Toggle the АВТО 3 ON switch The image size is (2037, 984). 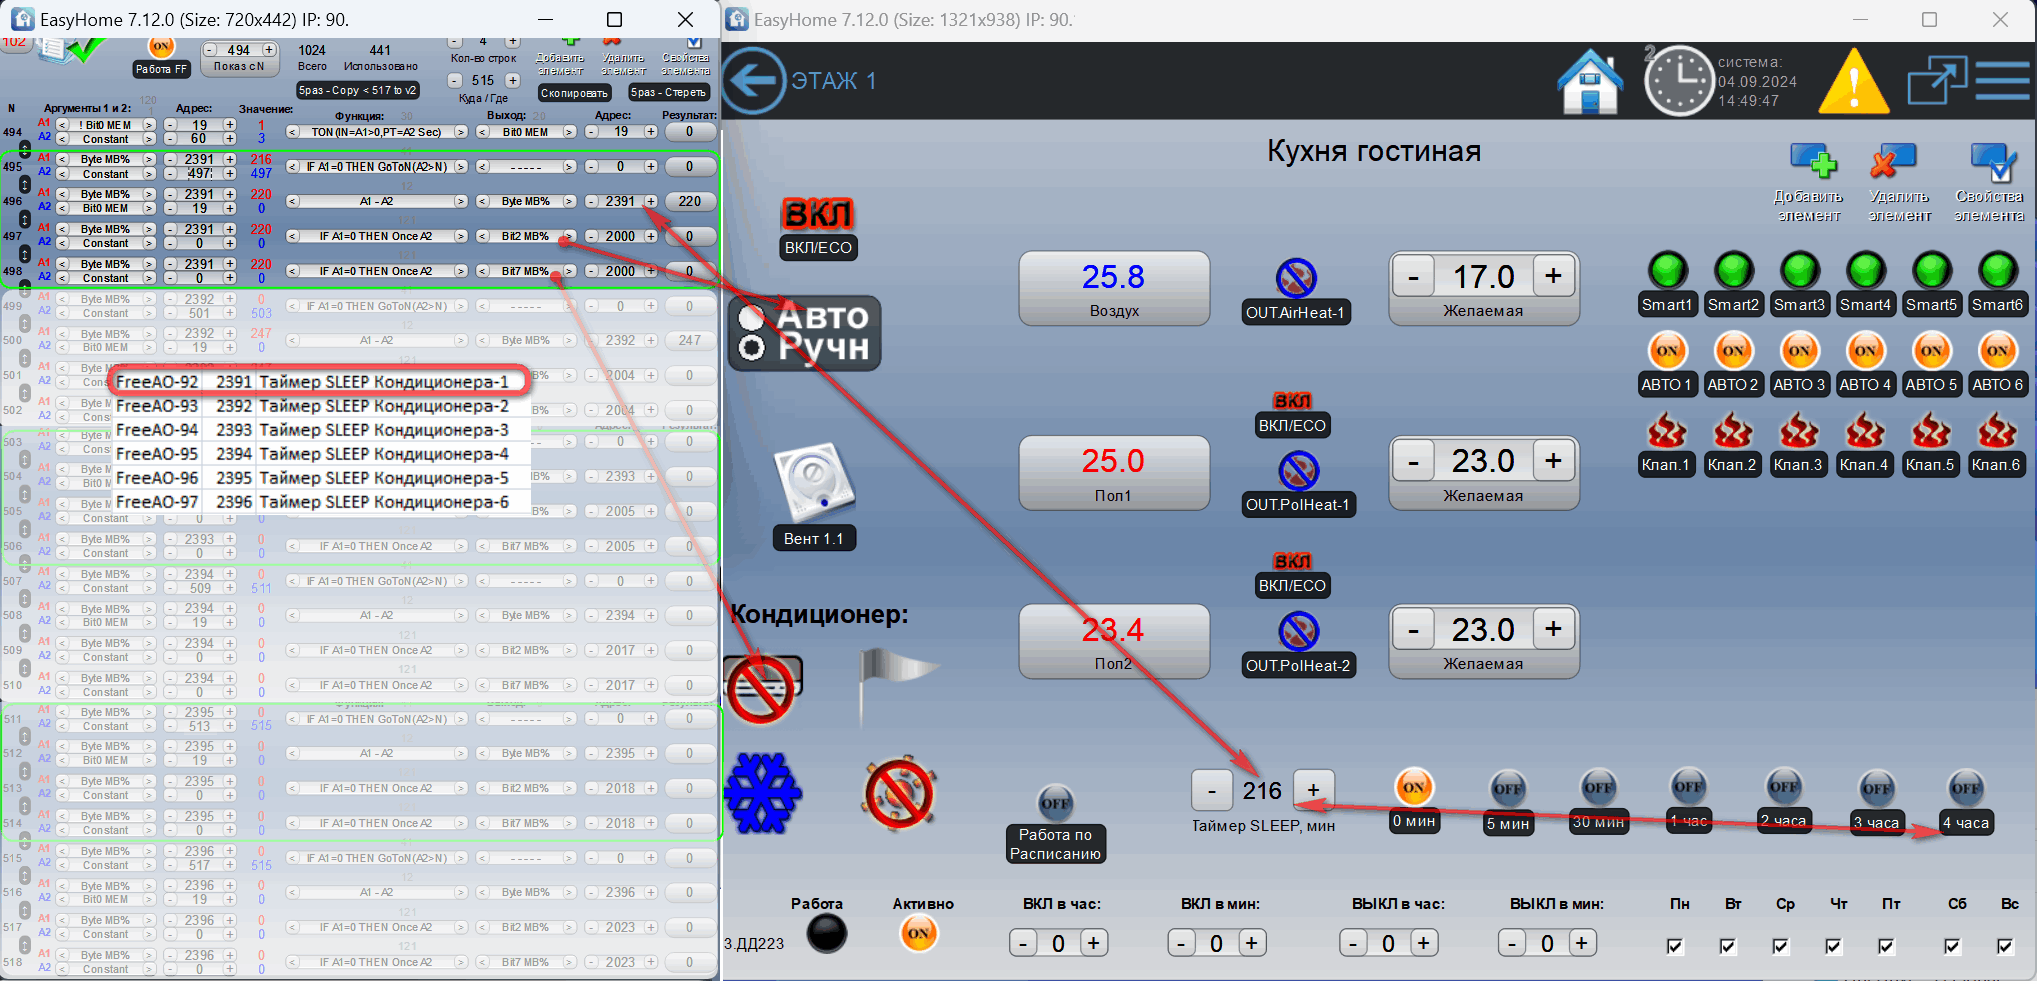[1798, 351]
